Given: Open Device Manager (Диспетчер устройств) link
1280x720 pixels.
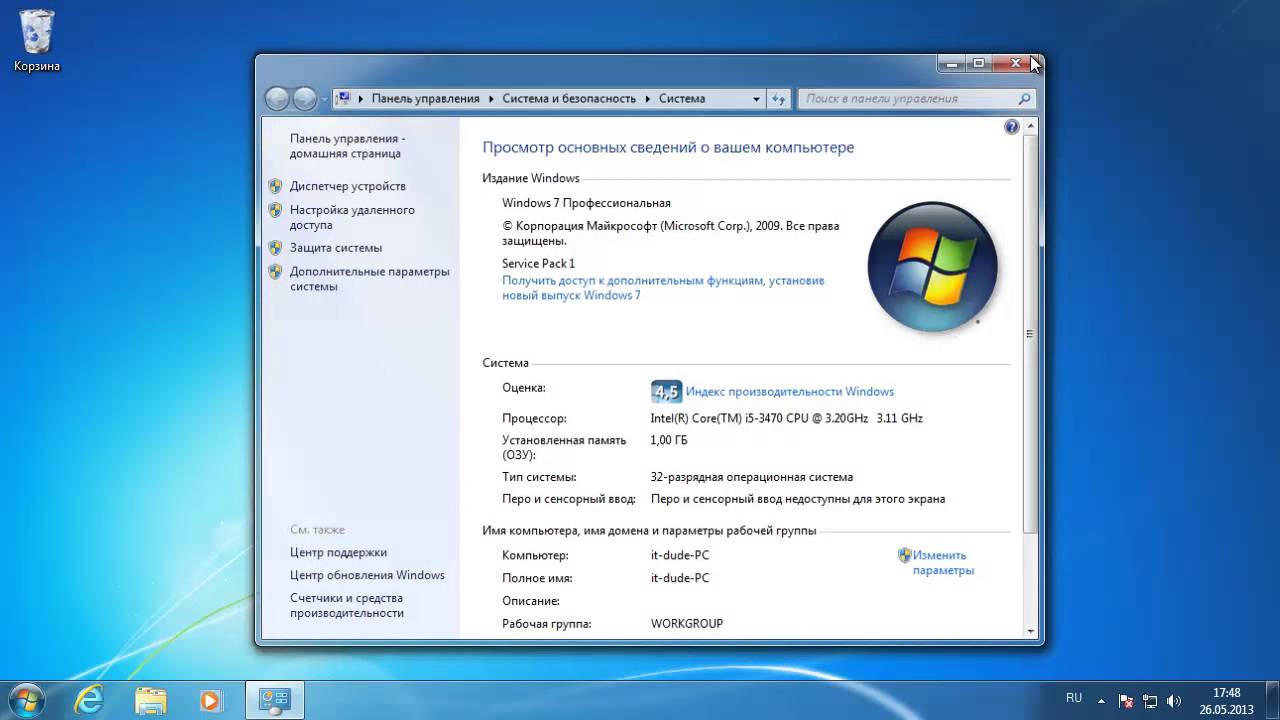Looking at the screenshot, I should [347, 186].
